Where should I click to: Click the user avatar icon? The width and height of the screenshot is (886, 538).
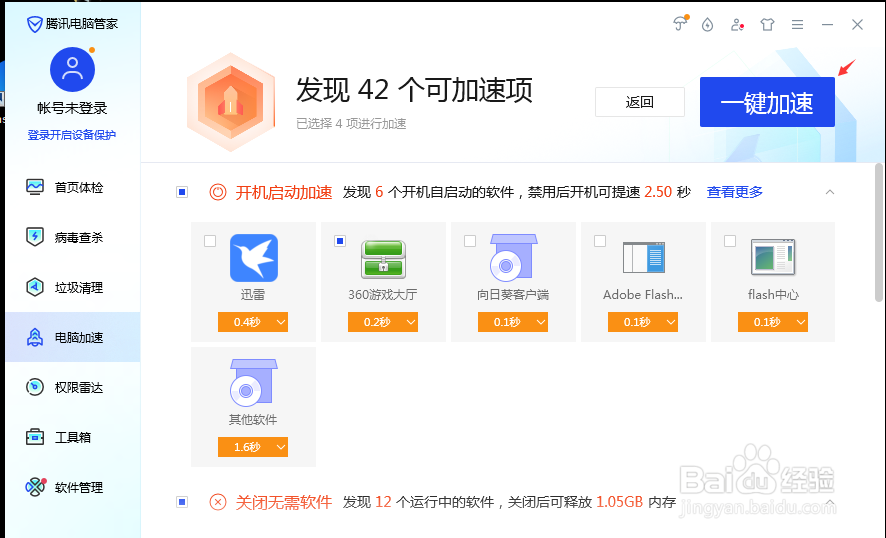pos(72,70)
